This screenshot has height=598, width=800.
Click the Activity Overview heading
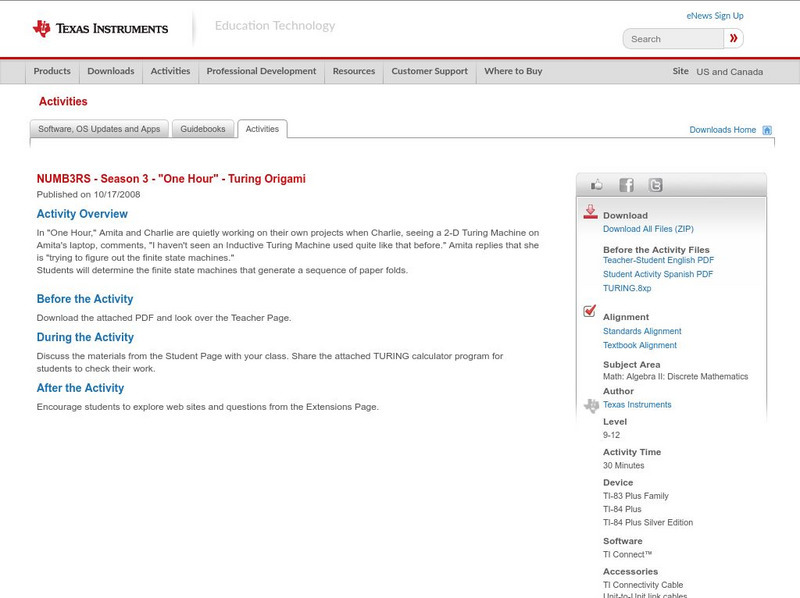click(82, 214)
